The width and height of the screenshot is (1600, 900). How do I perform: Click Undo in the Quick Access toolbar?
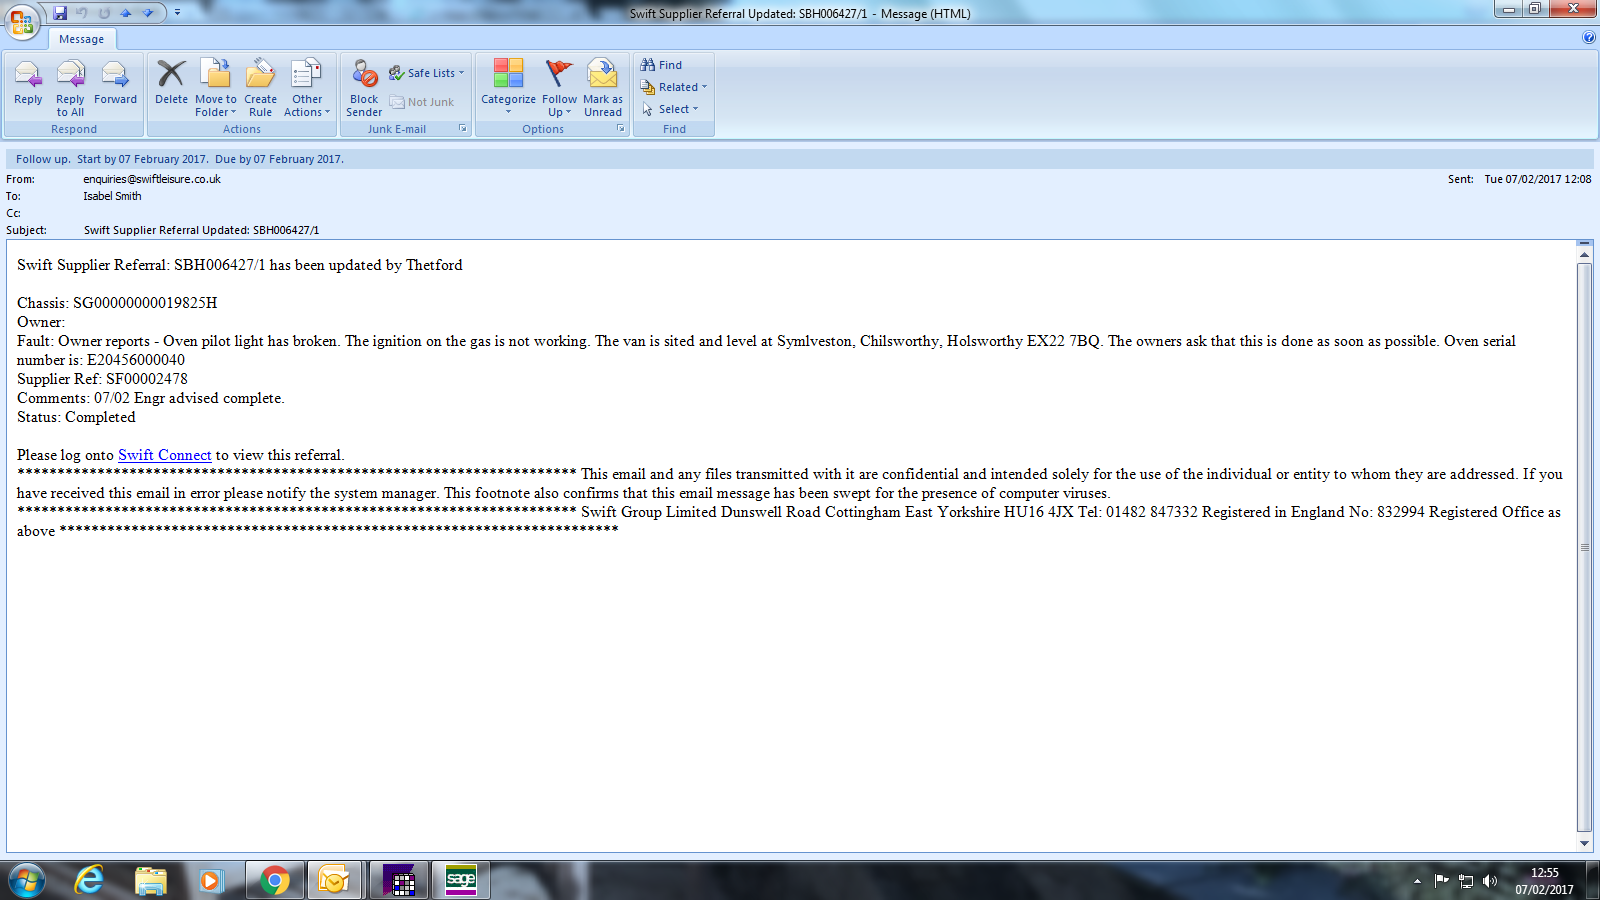[82, 13]
